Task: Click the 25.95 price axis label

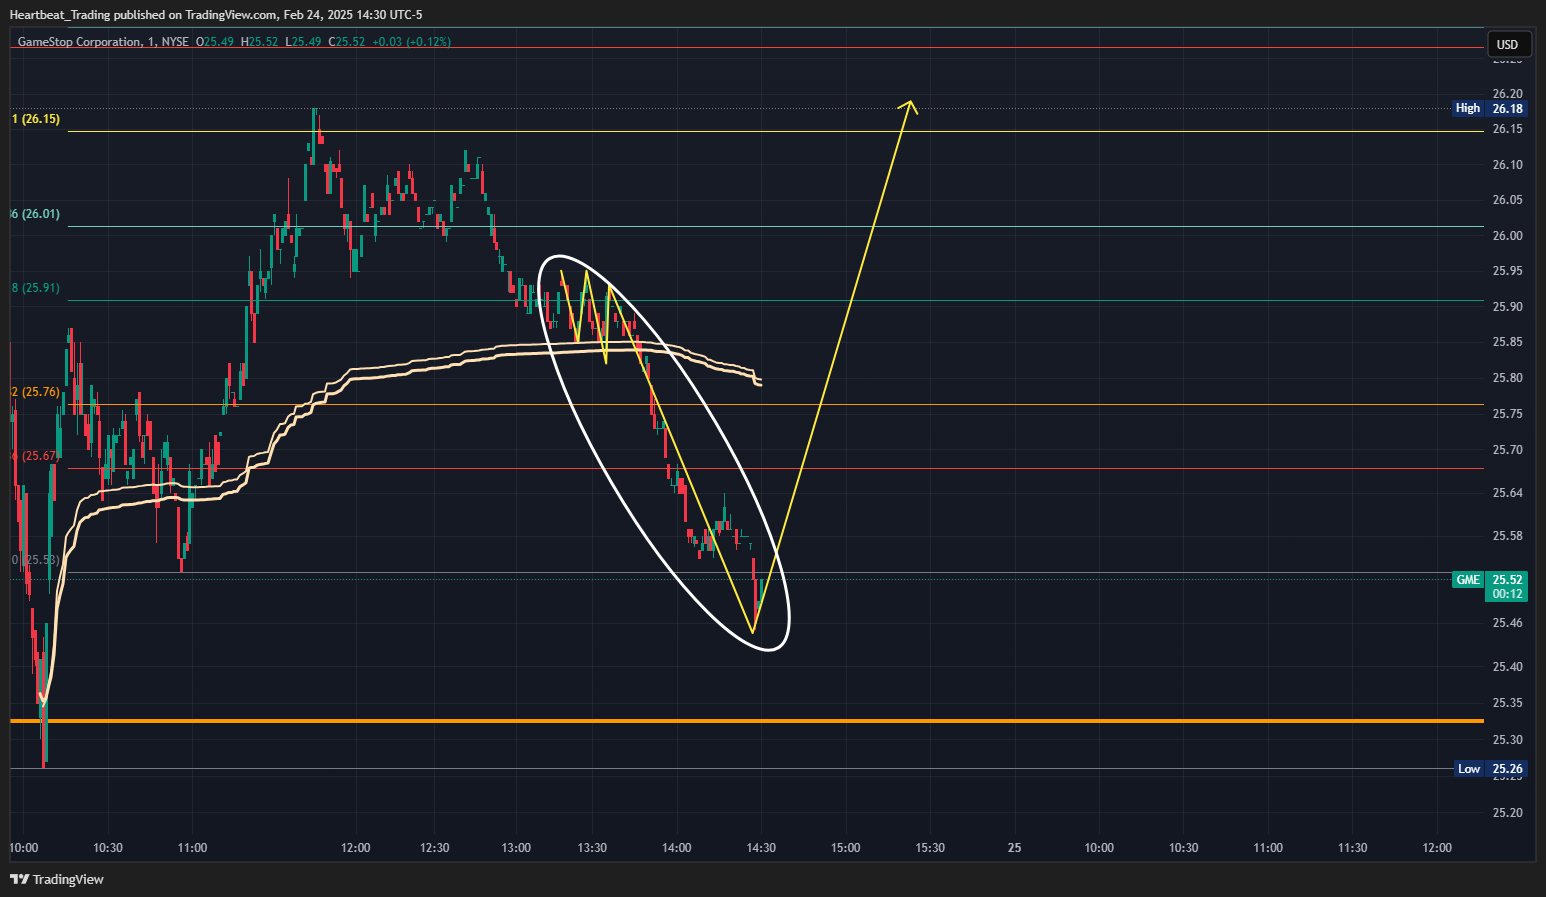Action: [1507, 271]
